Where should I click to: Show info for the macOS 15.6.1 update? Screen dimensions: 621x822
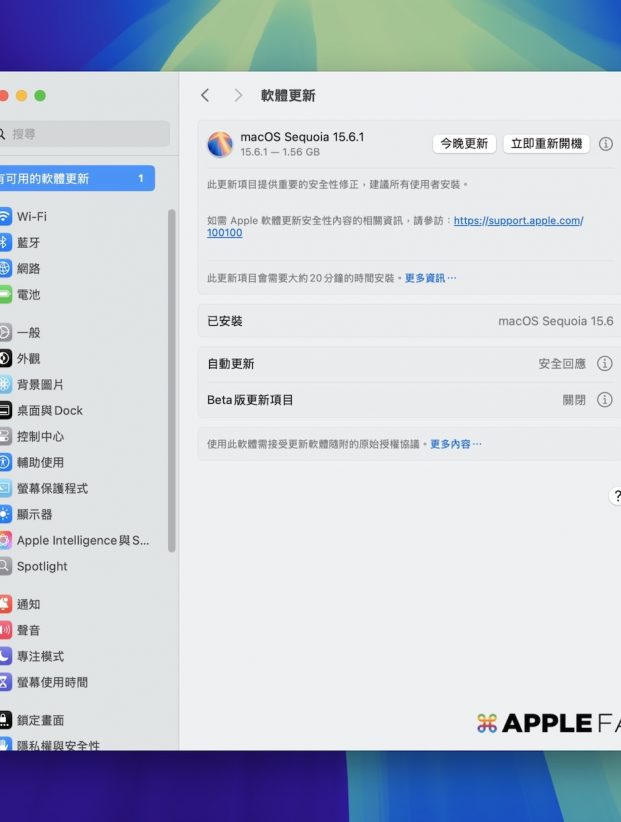pyautogui.click(x=605, y=144)
